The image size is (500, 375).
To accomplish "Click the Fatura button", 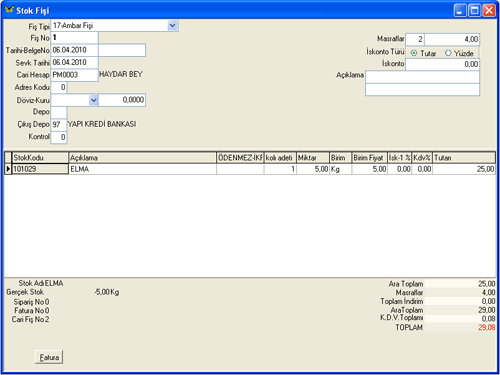I will point(49,357).
